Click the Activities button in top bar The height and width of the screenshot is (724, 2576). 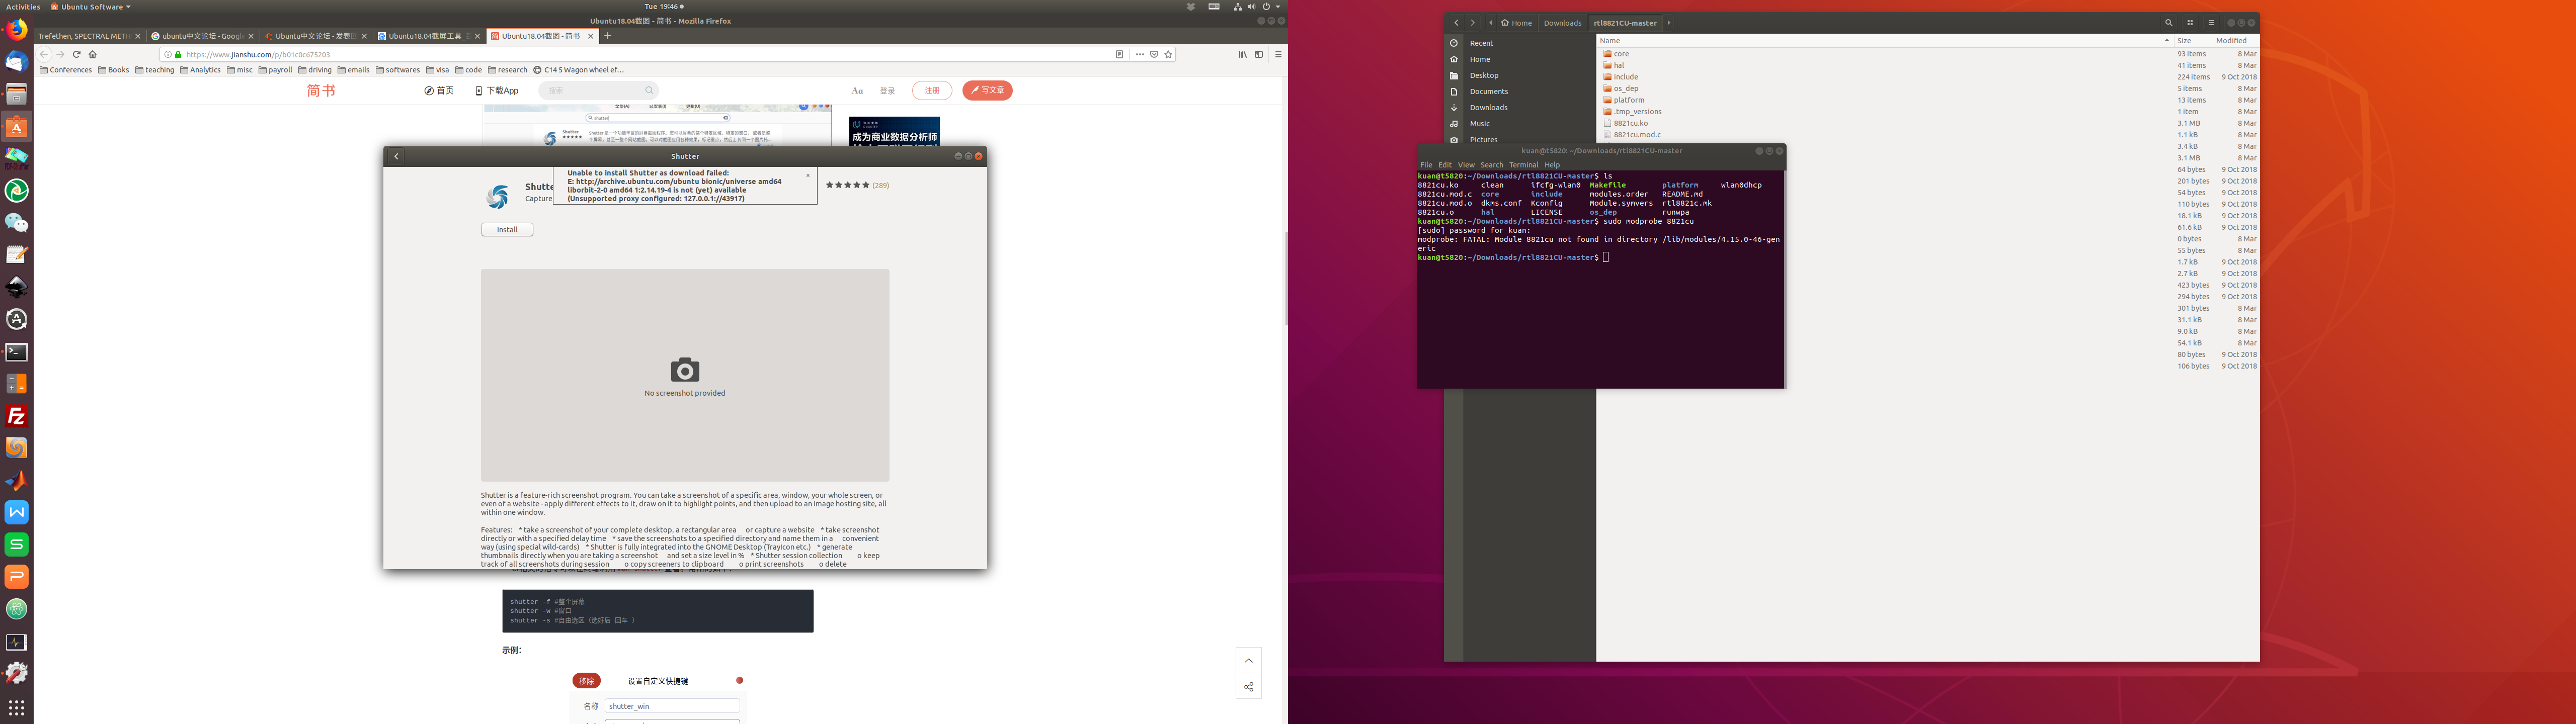pos(22,6)
